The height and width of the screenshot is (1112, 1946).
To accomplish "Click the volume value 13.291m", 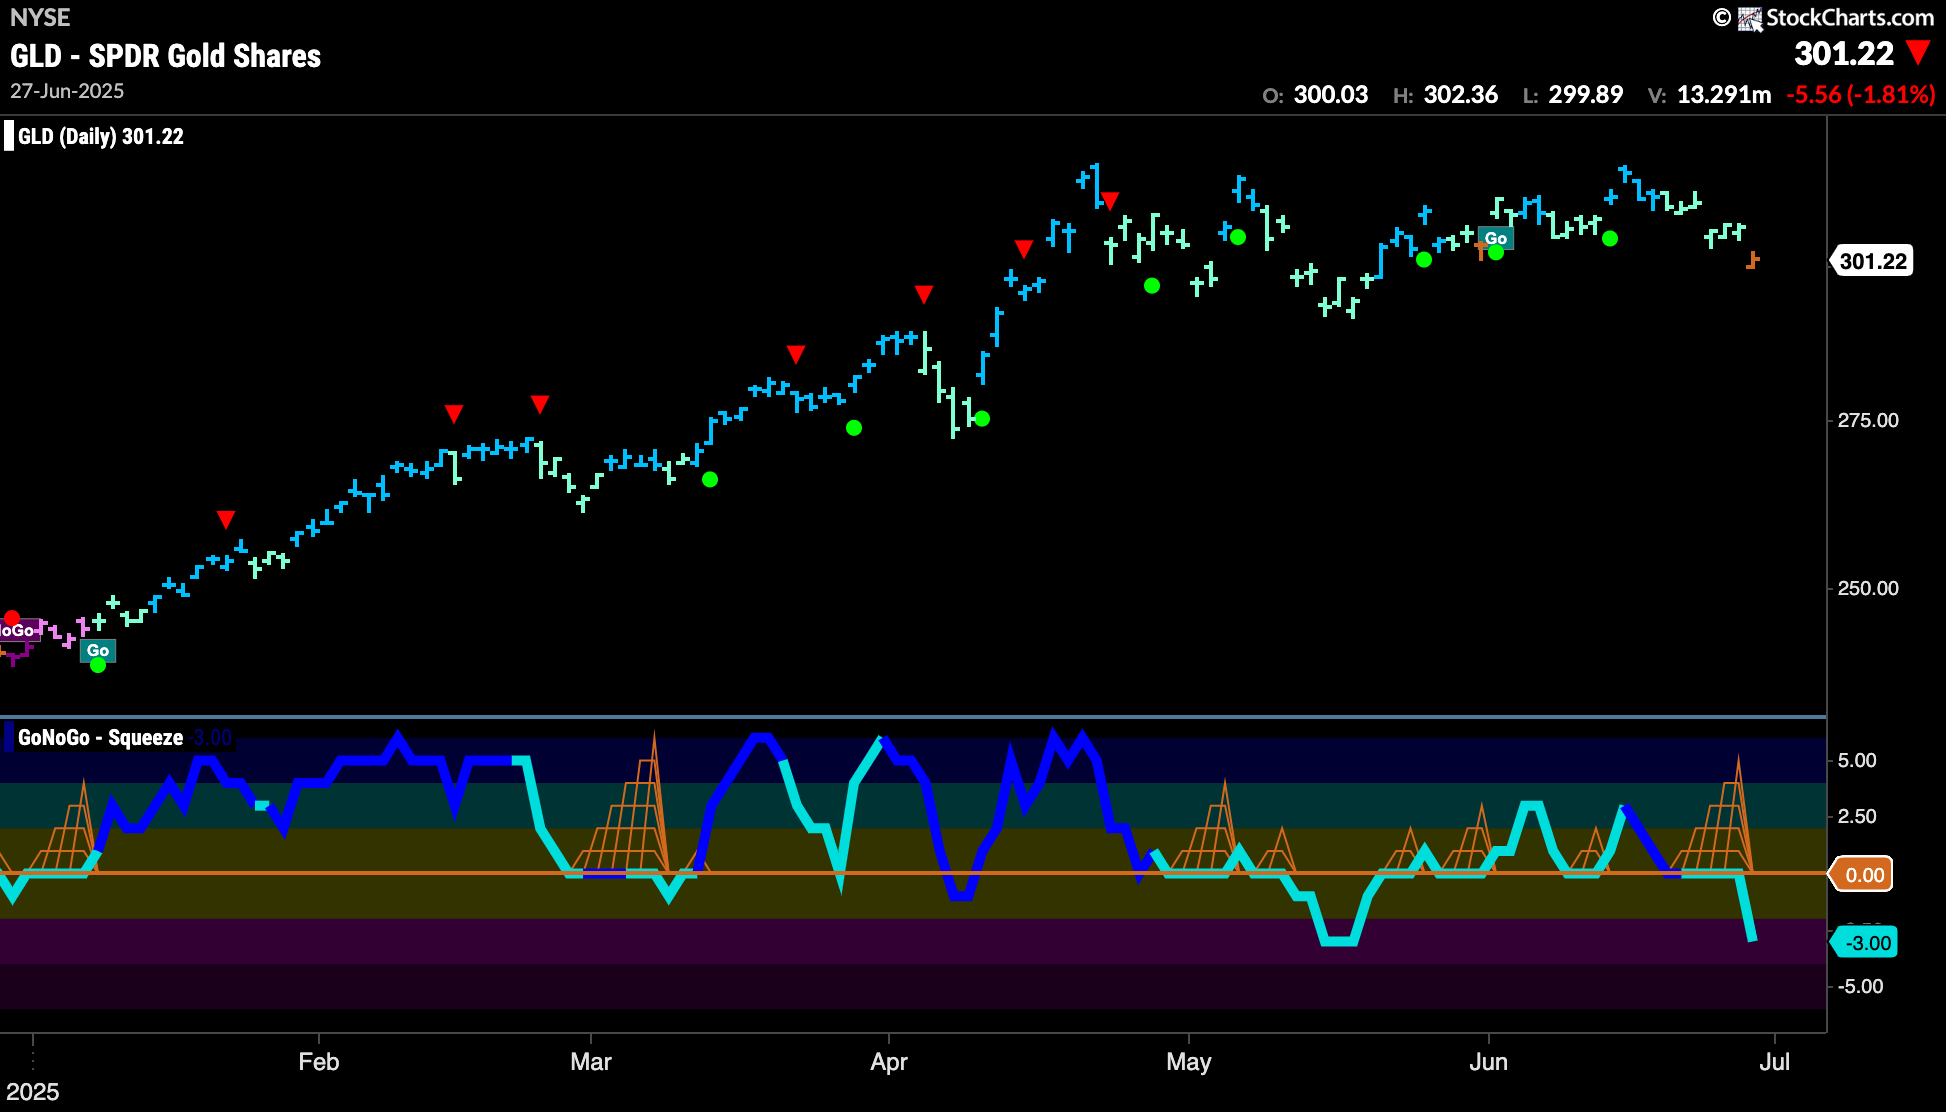I will 1724,95.
